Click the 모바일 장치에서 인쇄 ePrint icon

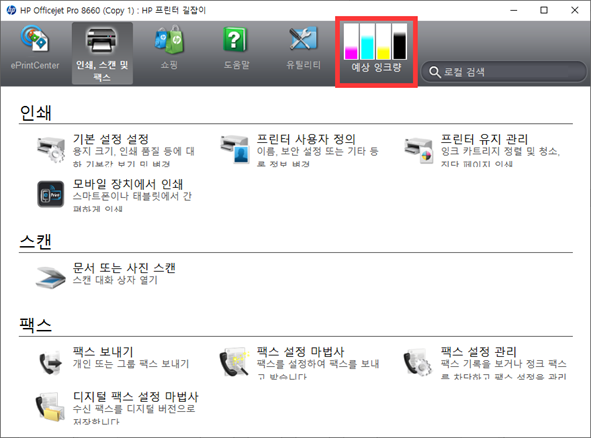pos(51,194)
